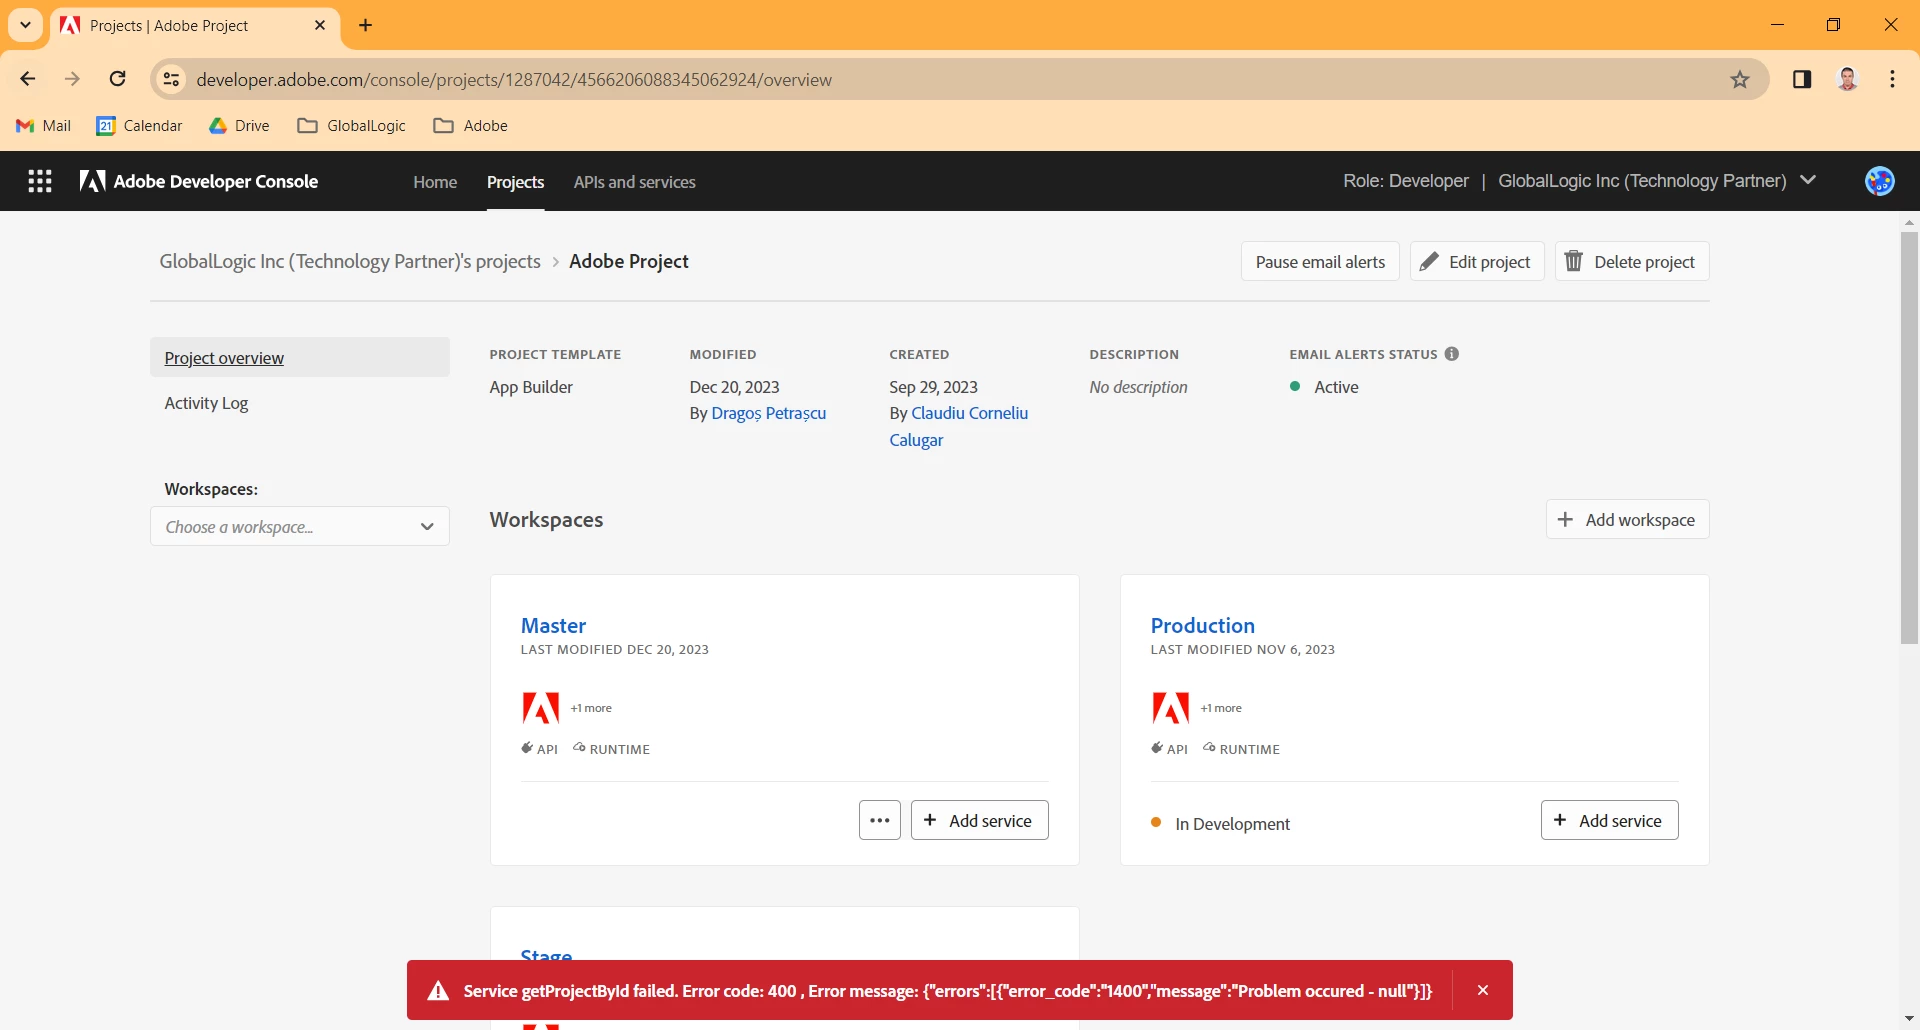Click the Role: Developer text
Viewport: 1920px width, 1030px height.
click(x=1406, y=181)
